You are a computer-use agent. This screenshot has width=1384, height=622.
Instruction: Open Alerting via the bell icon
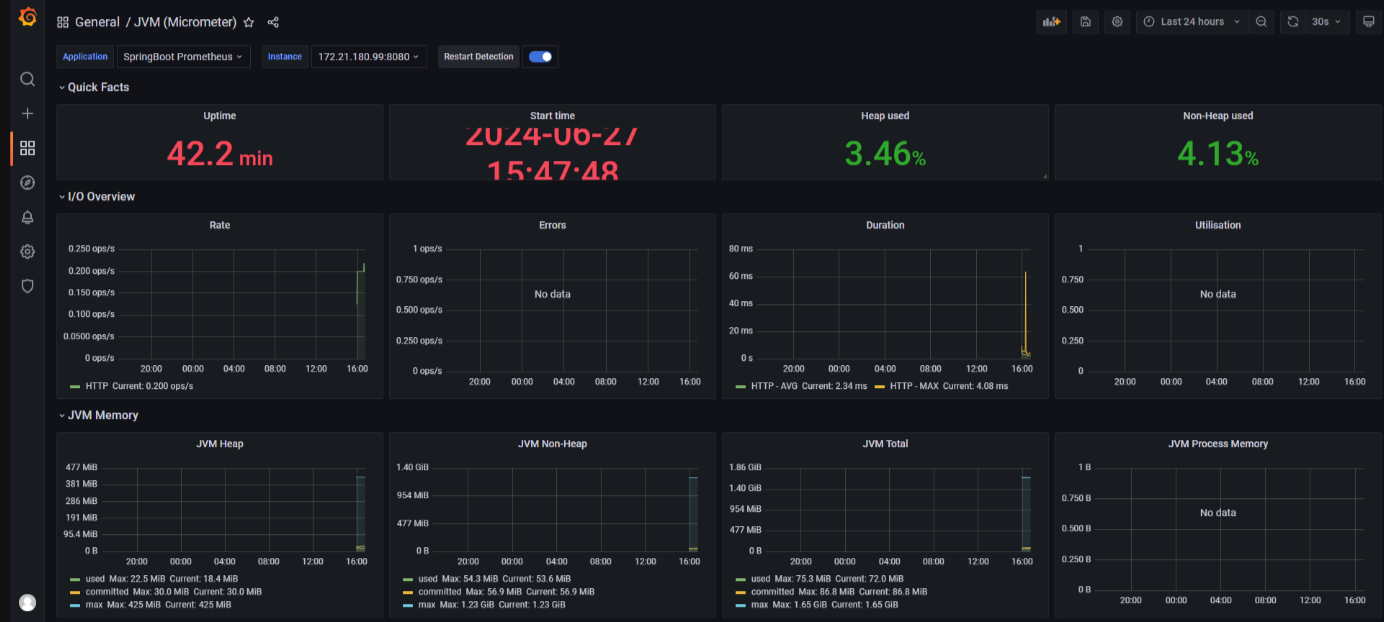(28, 217)
